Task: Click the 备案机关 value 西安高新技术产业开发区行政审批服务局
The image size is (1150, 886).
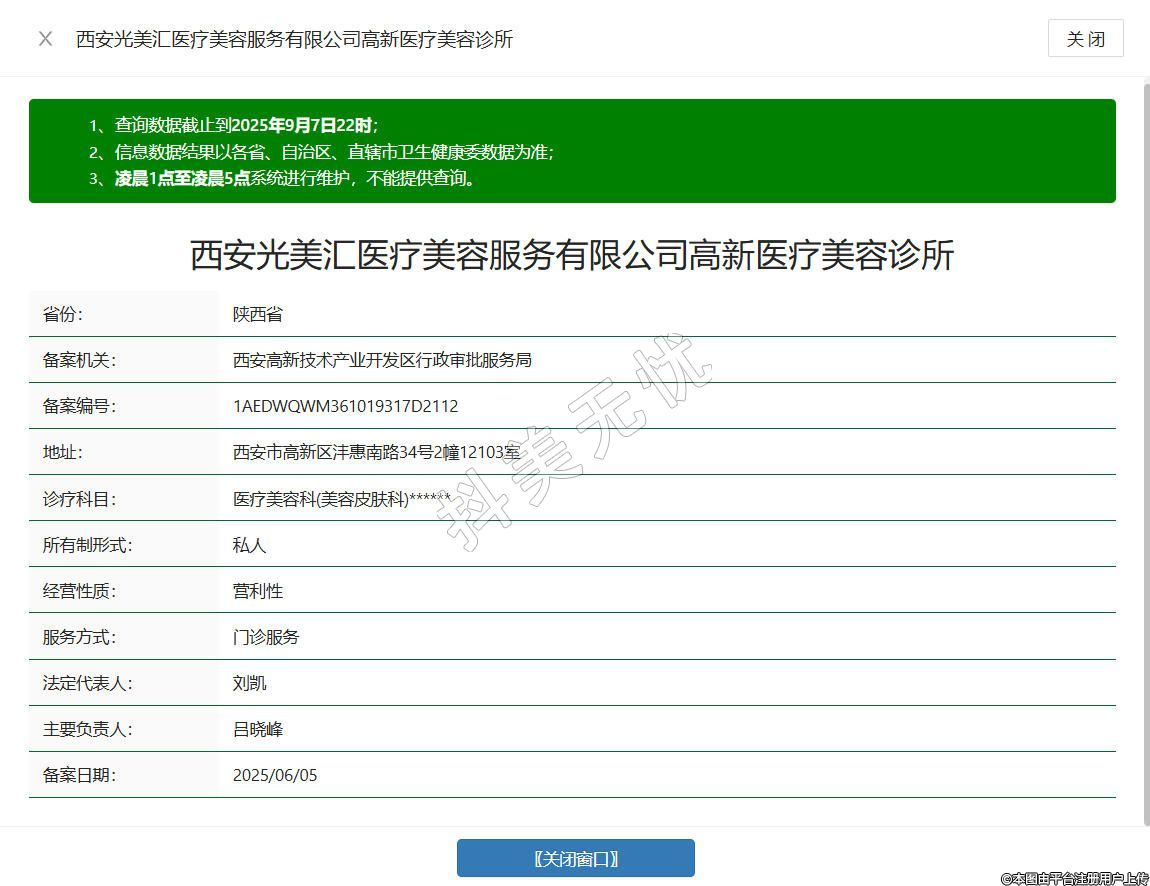Action: point(382,360)
